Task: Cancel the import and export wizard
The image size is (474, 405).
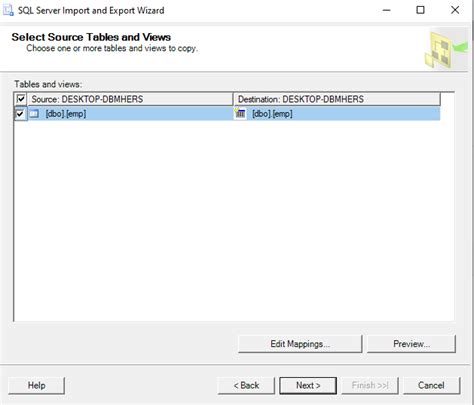Action: (x=431, y=386)
